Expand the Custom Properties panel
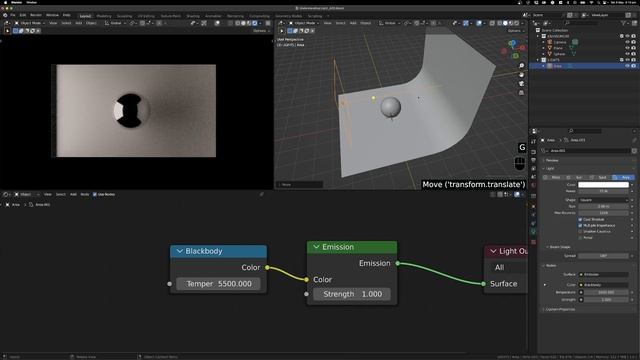The width and height of the screenshot is (640, 360). point(560,309)
